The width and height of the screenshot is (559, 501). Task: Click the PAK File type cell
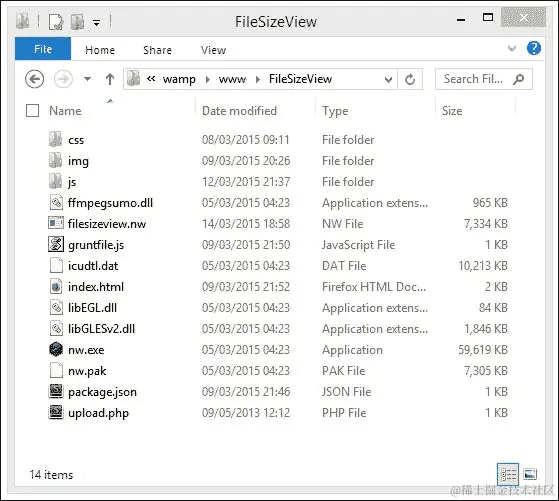tap(343, 371)
